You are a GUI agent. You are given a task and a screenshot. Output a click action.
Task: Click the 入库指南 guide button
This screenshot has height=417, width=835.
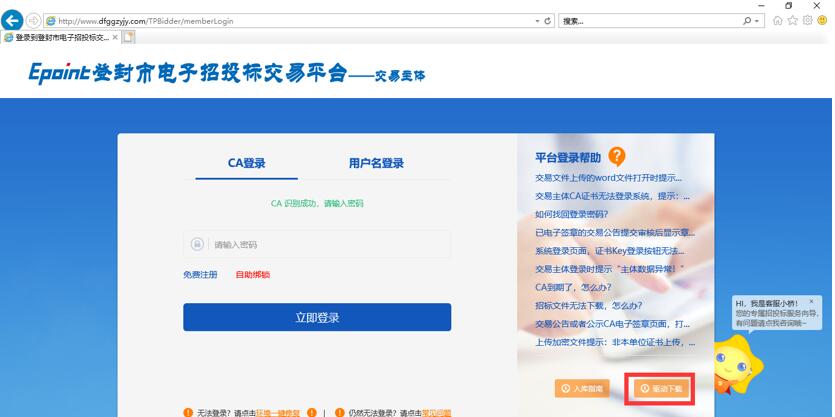pos(582,388)
